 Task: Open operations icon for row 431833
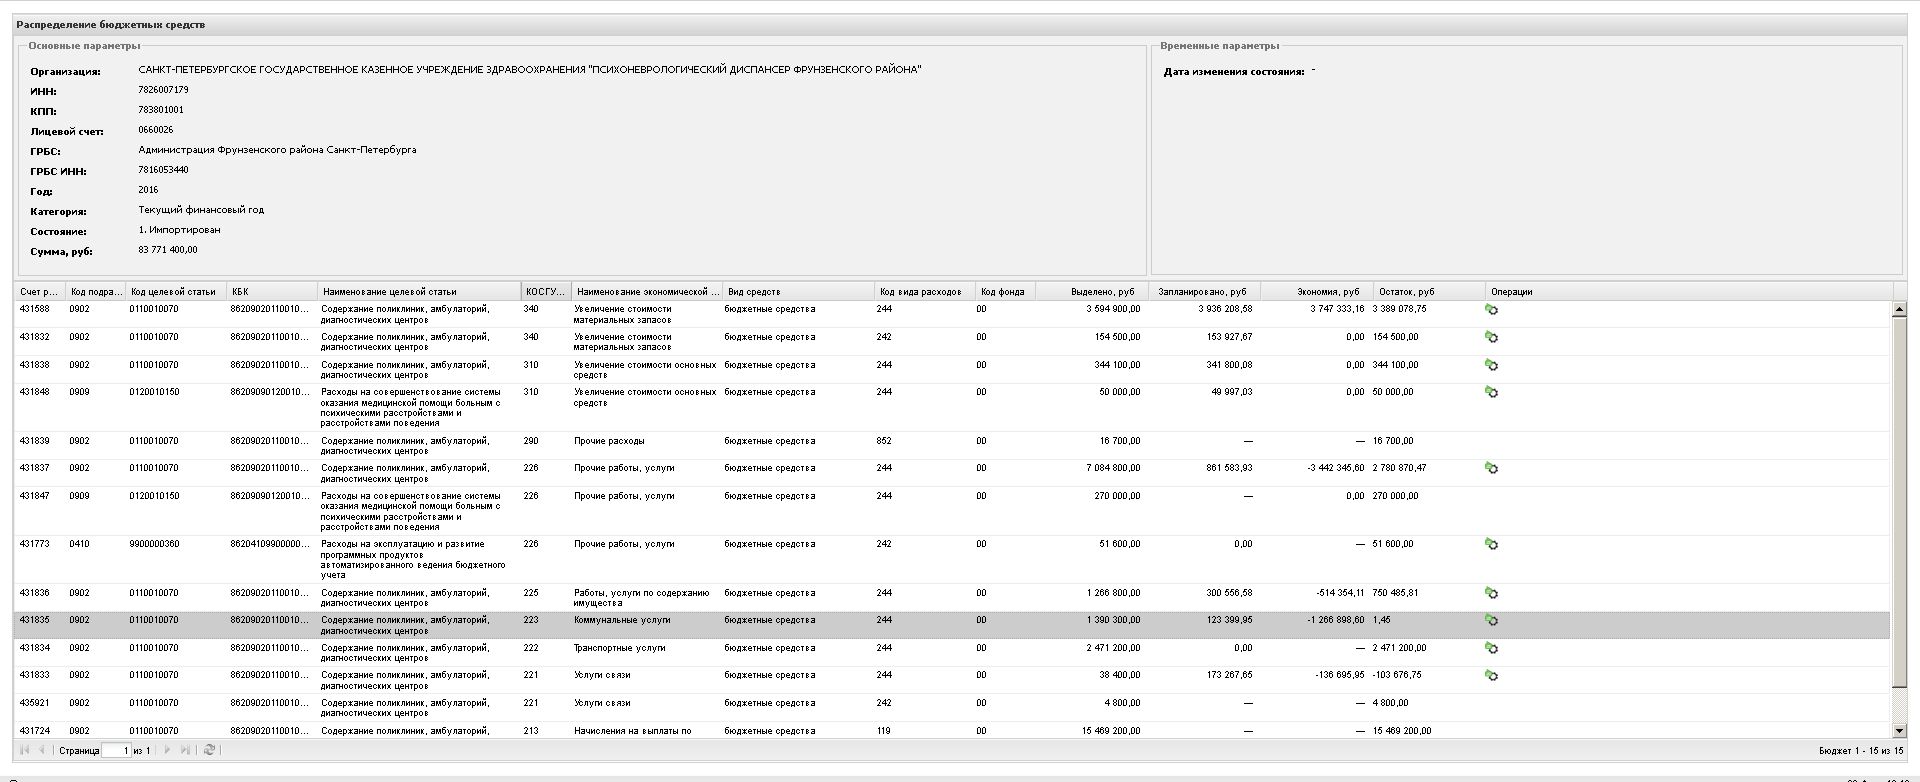1491,676
